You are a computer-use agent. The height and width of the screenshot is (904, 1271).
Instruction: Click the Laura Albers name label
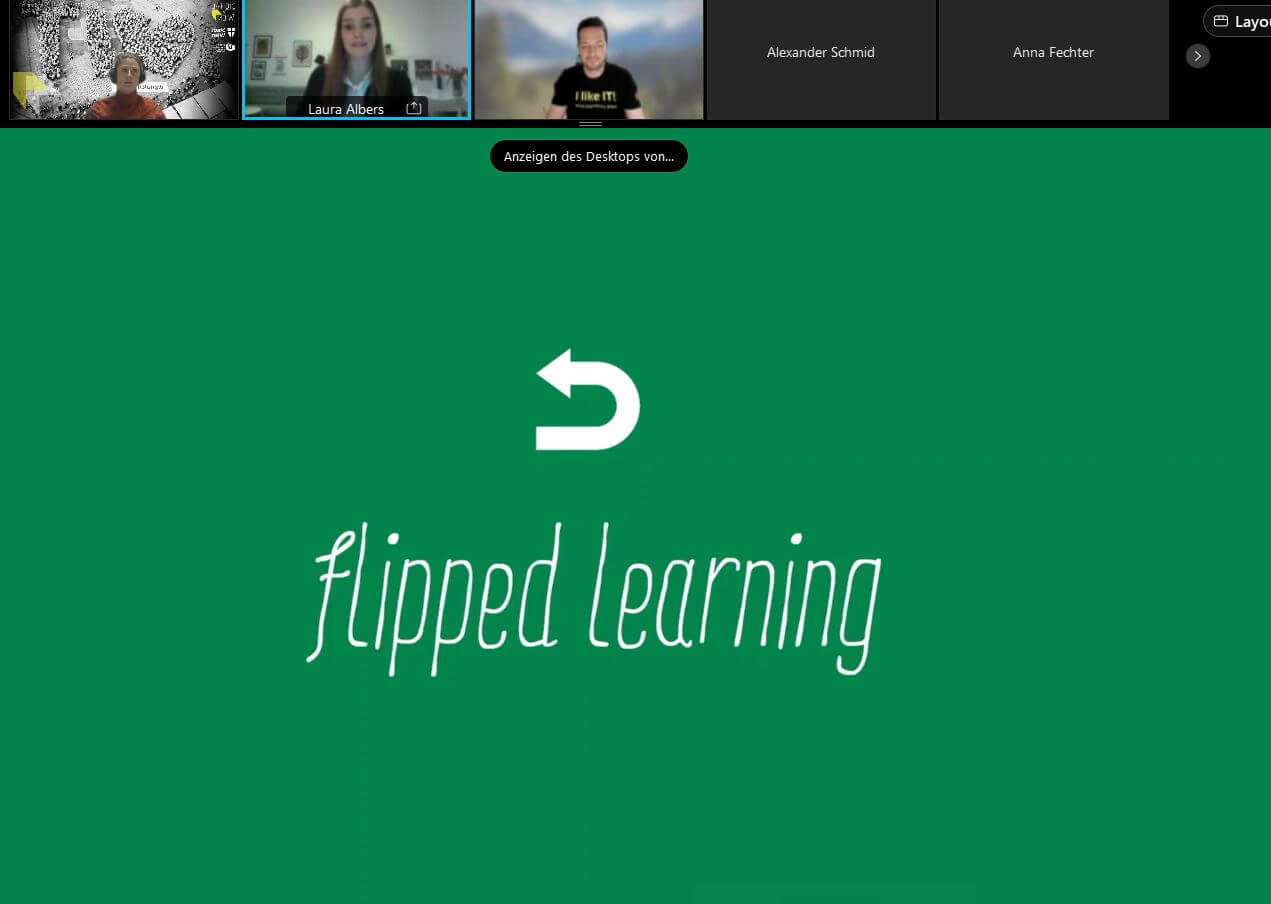[345, 109]
